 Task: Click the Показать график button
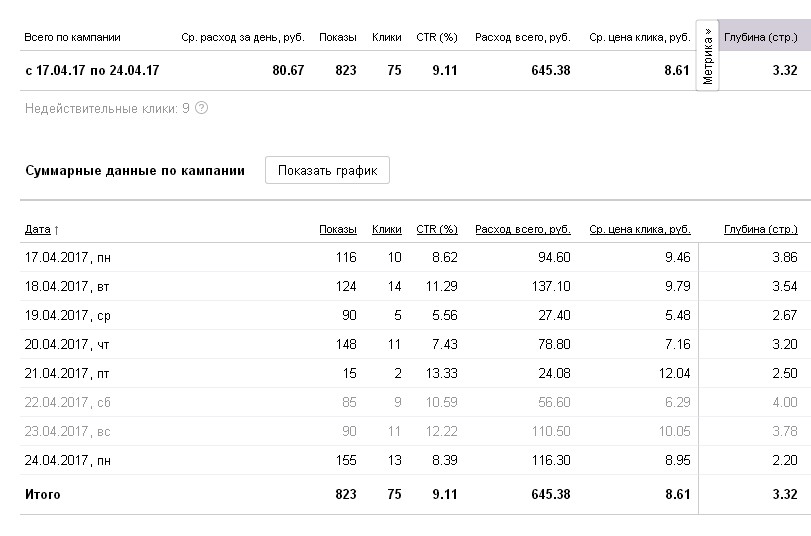point(327,170)
